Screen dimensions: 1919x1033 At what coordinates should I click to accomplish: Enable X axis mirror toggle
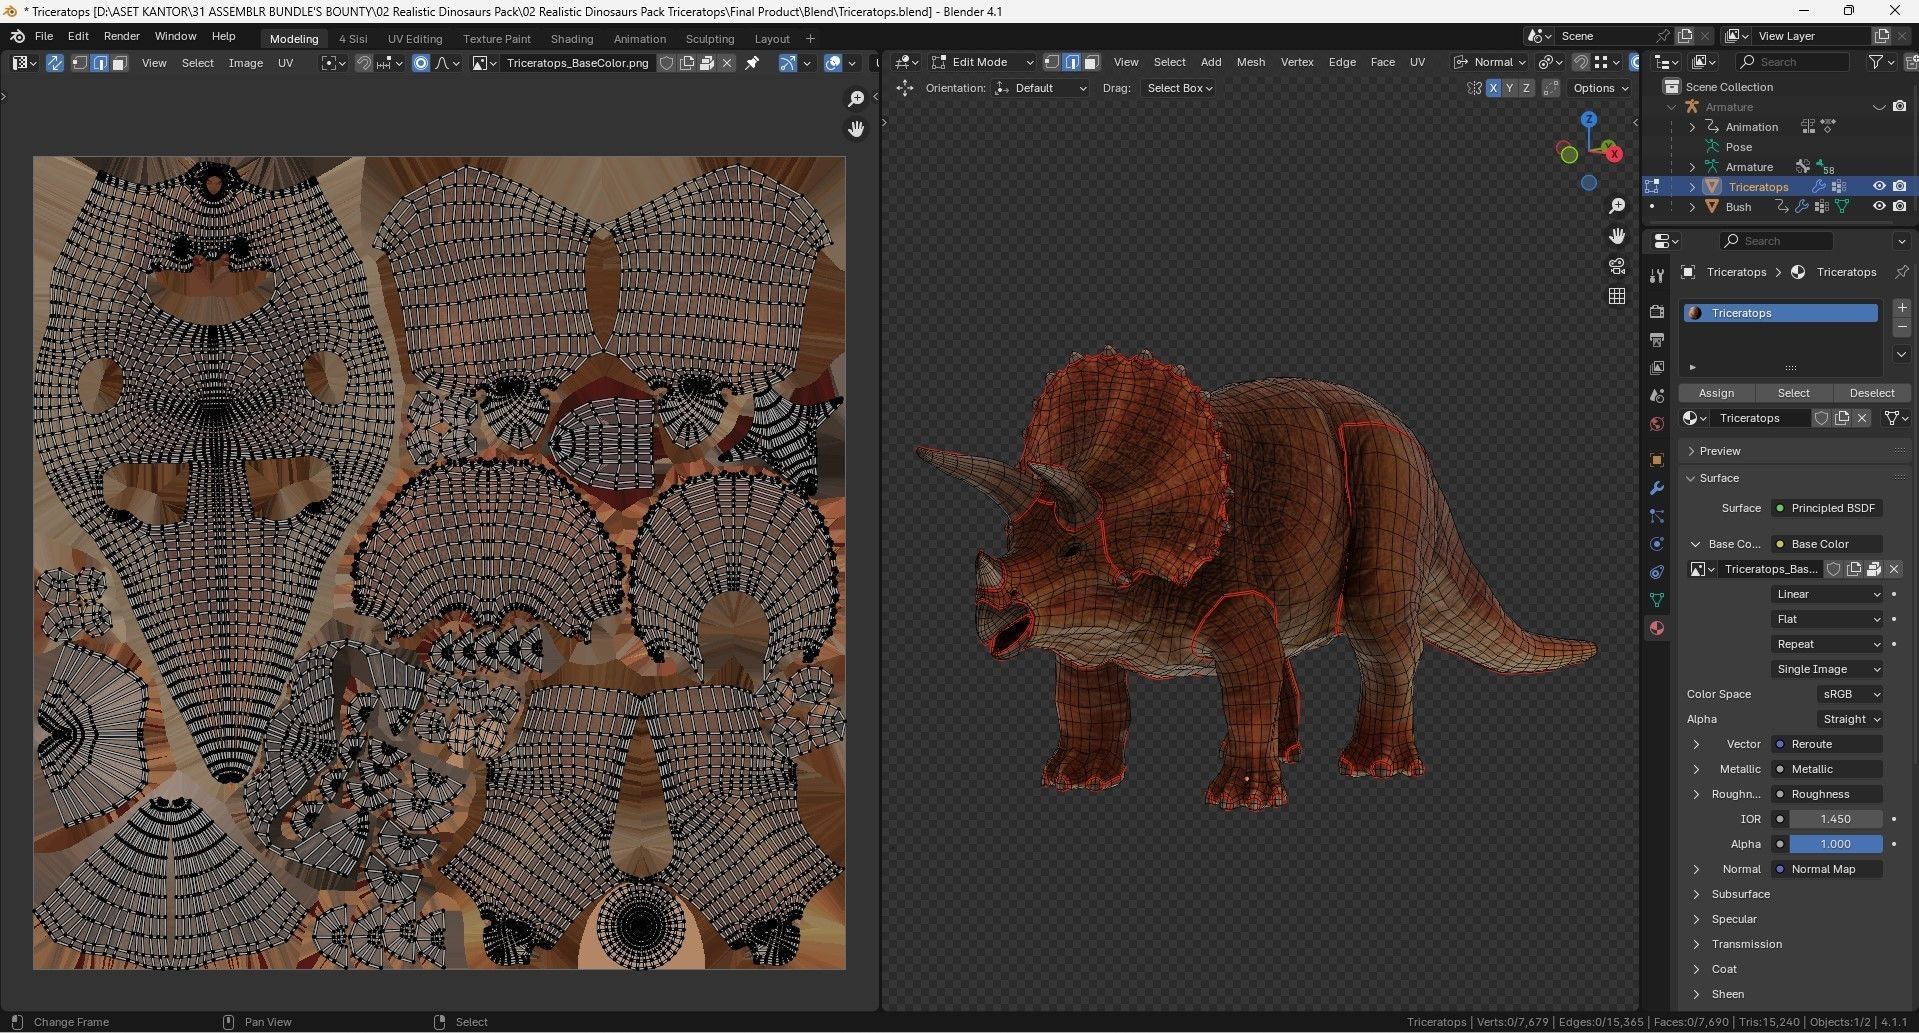[1493, 88]
